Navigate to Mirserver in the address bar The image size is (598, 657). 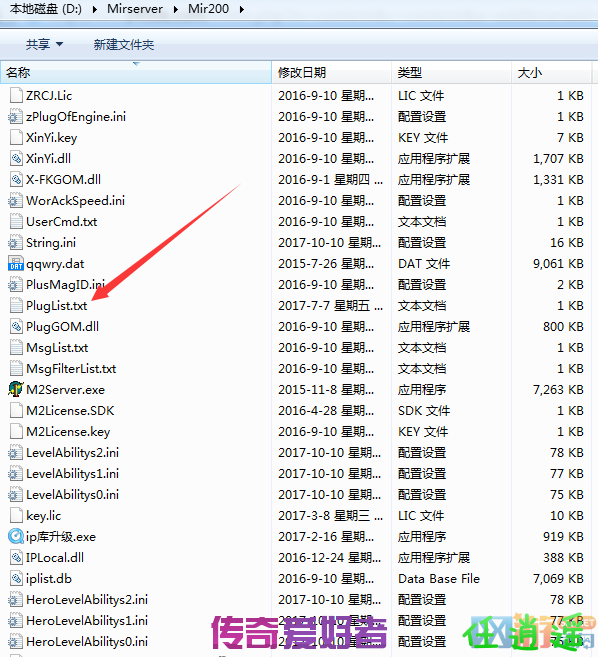(135, 9)
